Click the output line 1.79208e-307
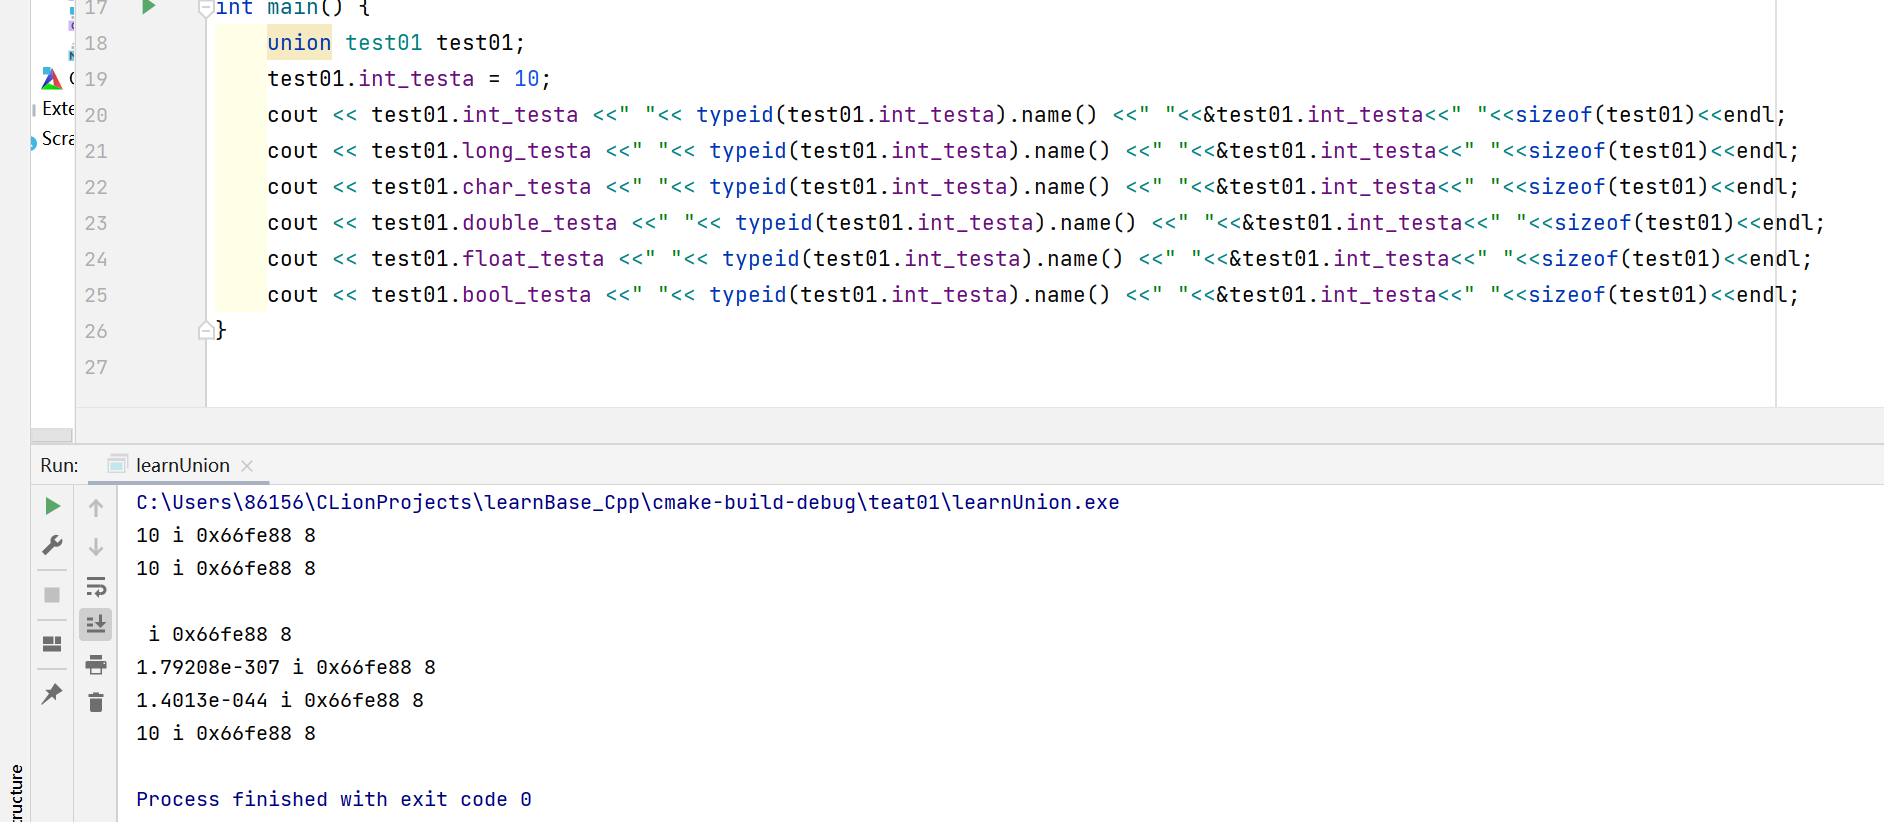Image resolution: width=1884 pixels, height=822 pixels. point(286,667)
